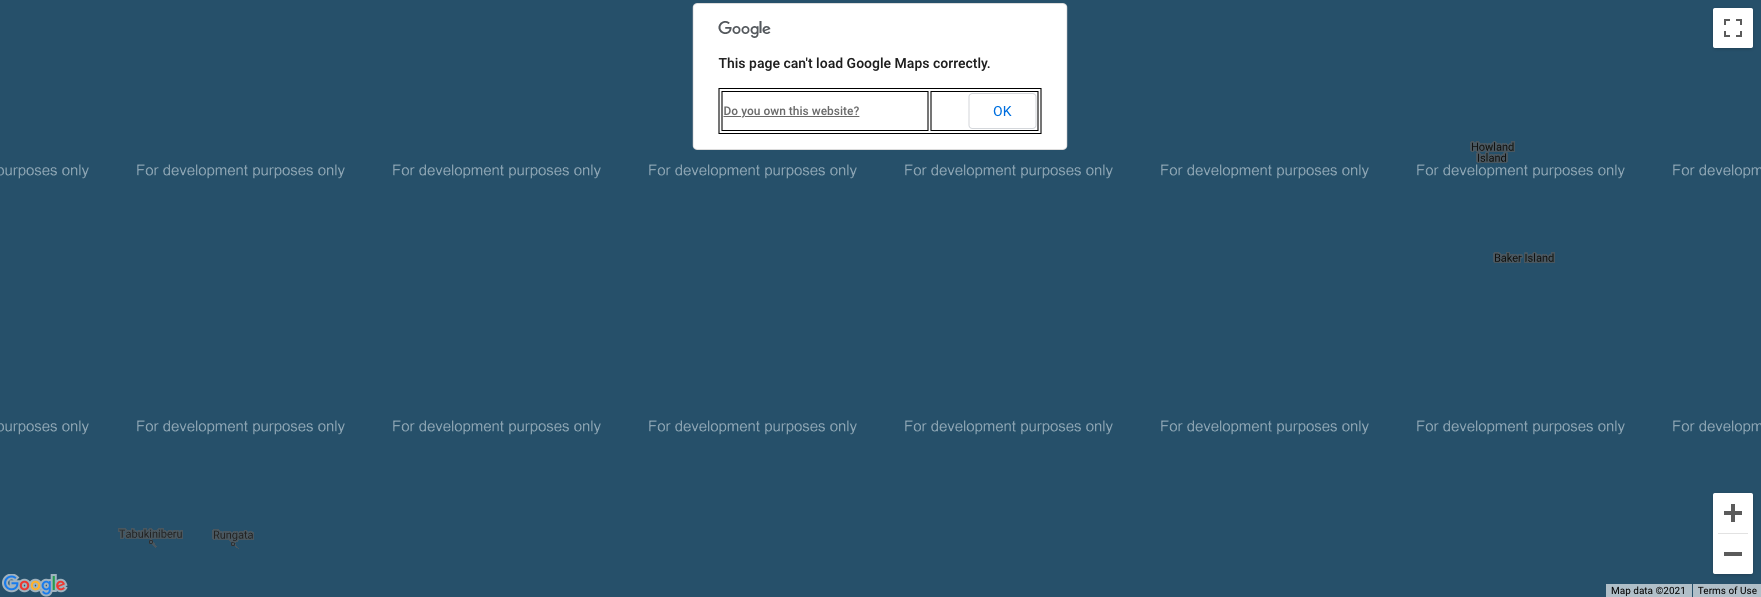Click the Howland Island map label
1761x597 pixels.
tap(1492, 152)
